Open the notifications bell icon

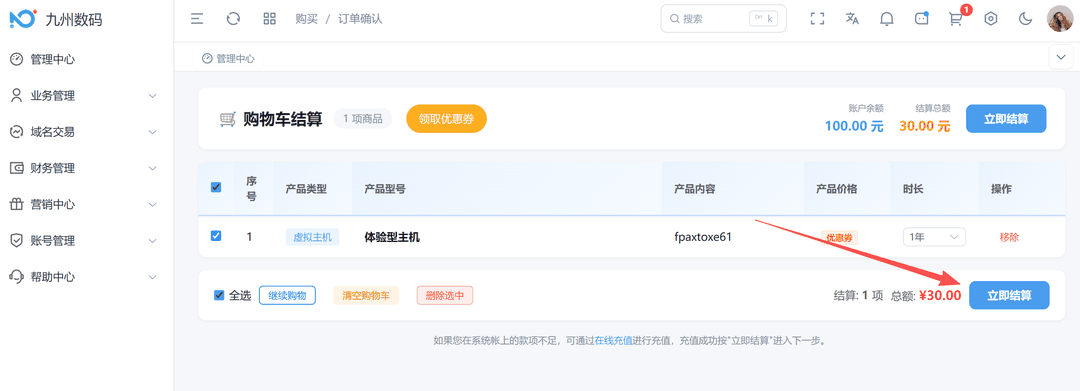click(887, 19)
